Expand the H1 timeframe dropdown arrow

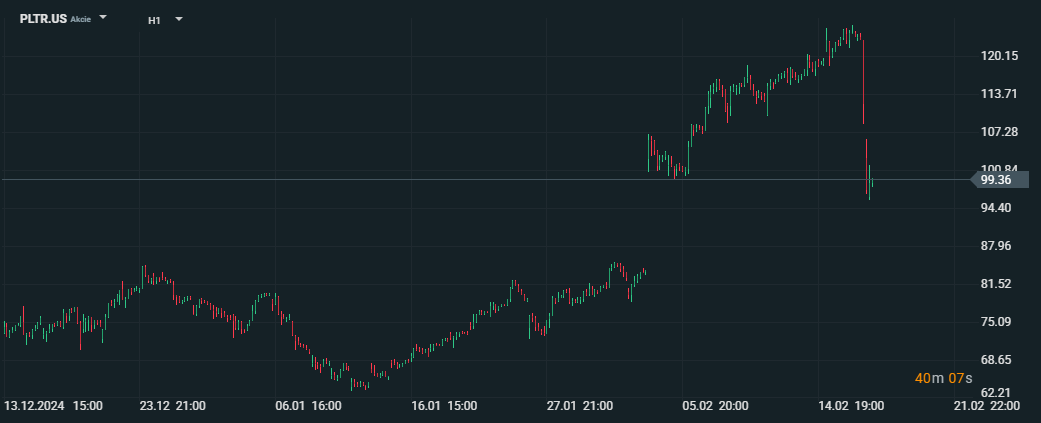point(178,19)
